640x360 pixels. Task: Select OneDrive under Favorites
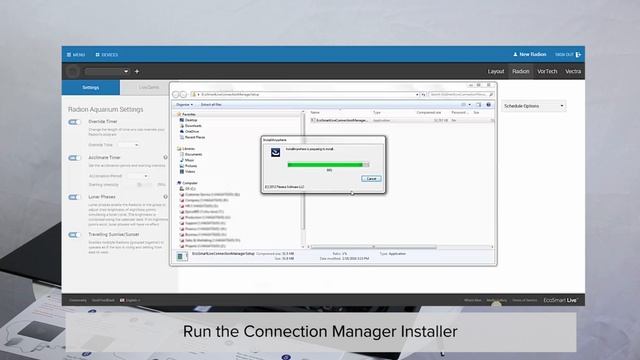point(189,131)
